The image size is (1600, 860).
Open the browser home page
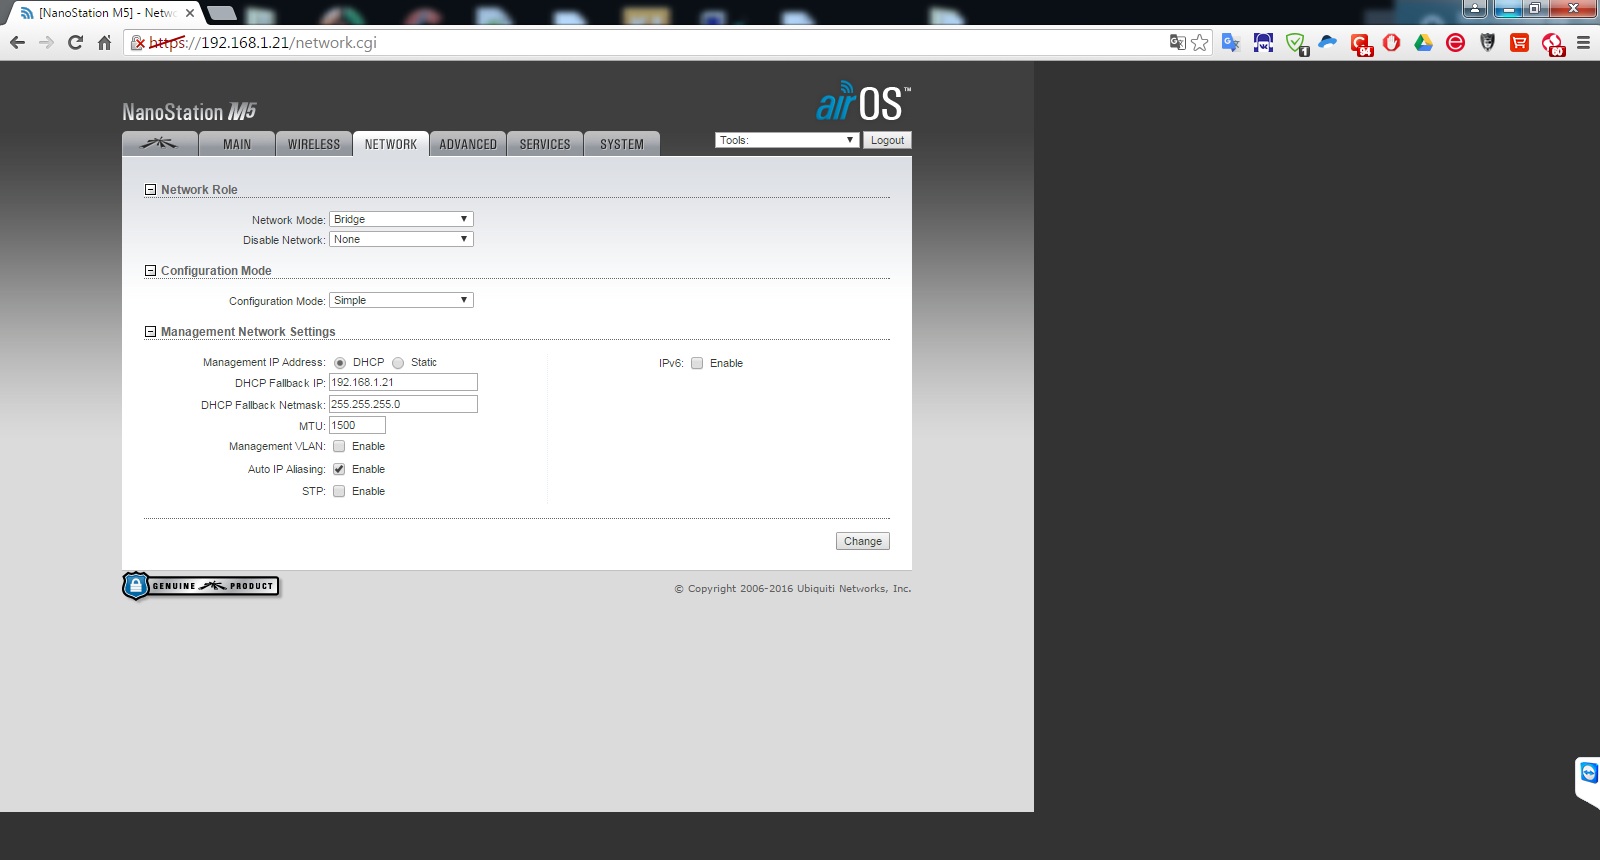104,43
